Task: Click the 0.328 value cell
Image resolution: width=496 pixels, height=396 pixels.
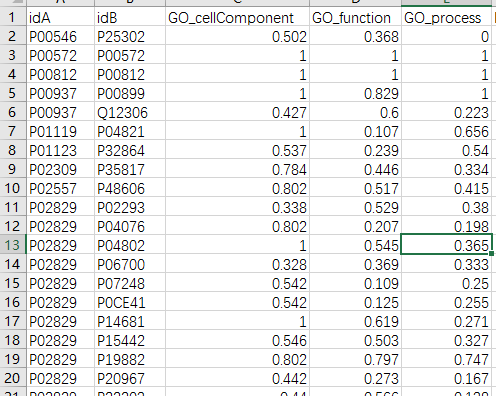Action: pyautogui.click(x=237, y=264)
